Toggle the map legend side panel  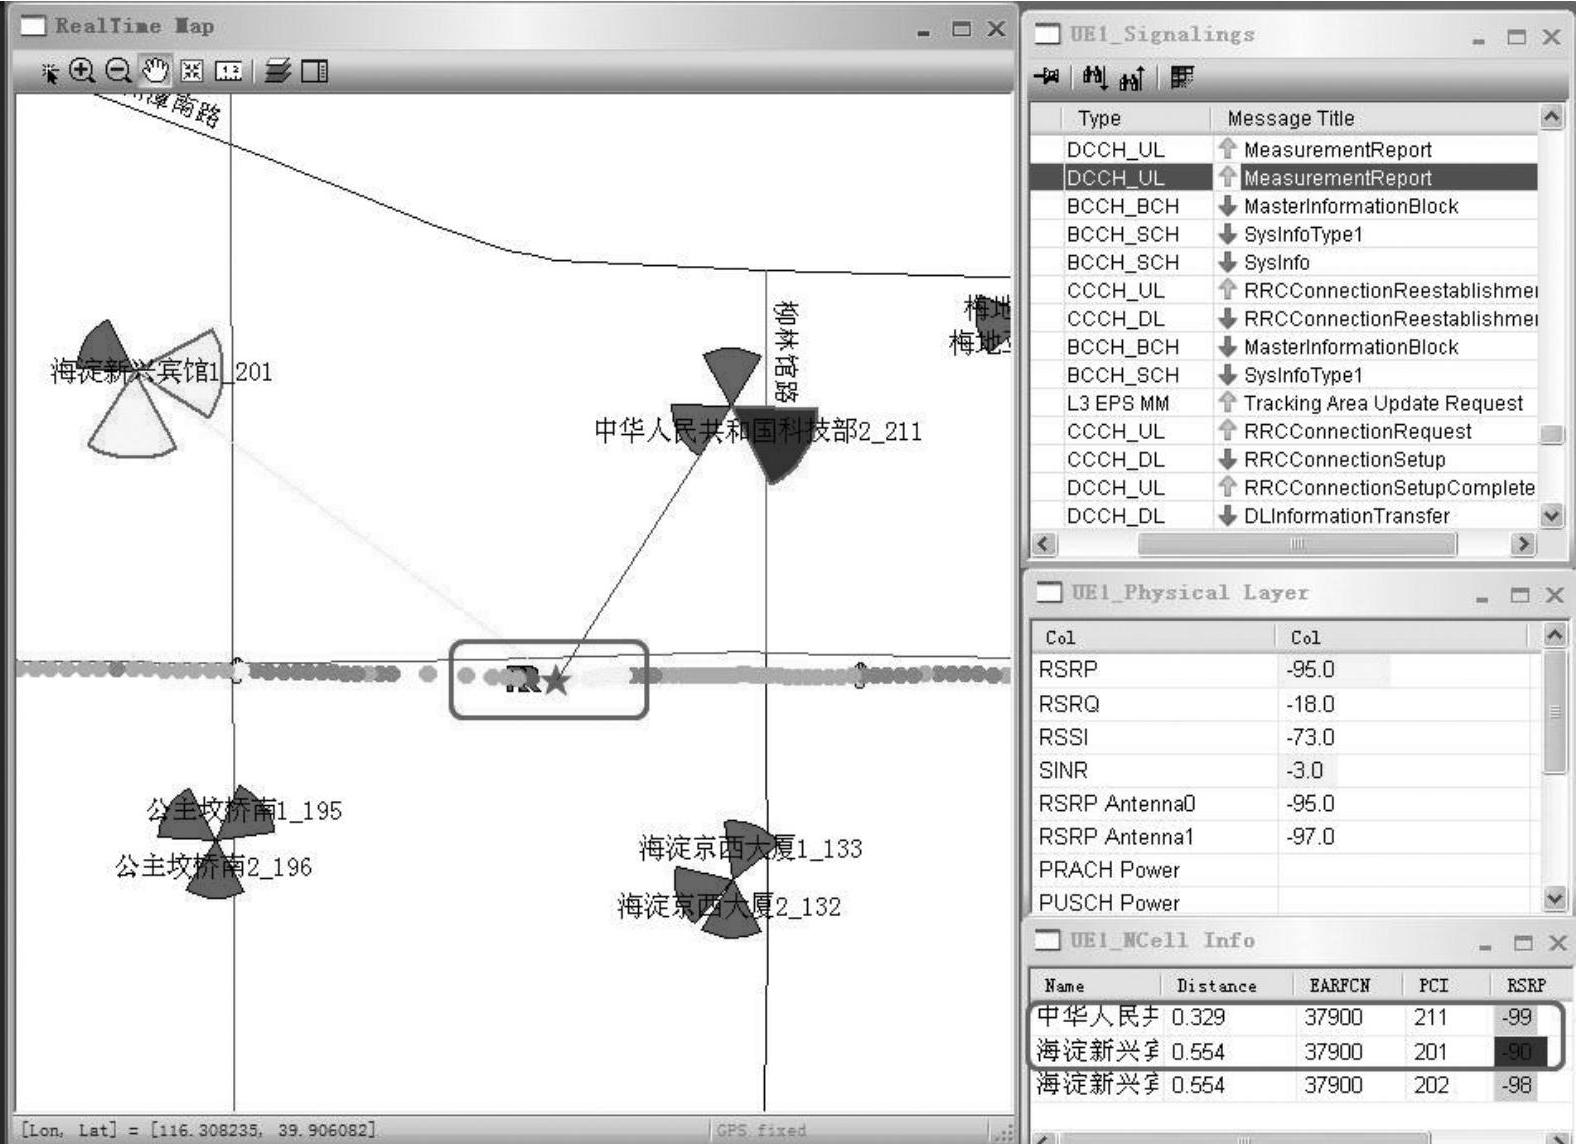314,71
